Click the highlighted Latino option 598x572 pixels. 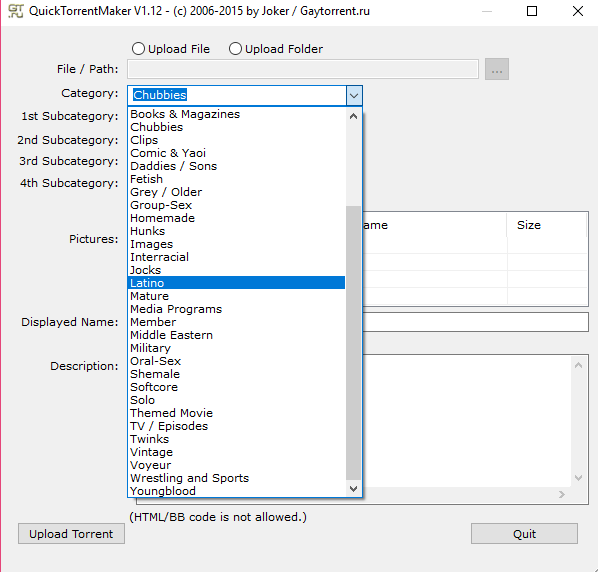[x=236, y=283]
